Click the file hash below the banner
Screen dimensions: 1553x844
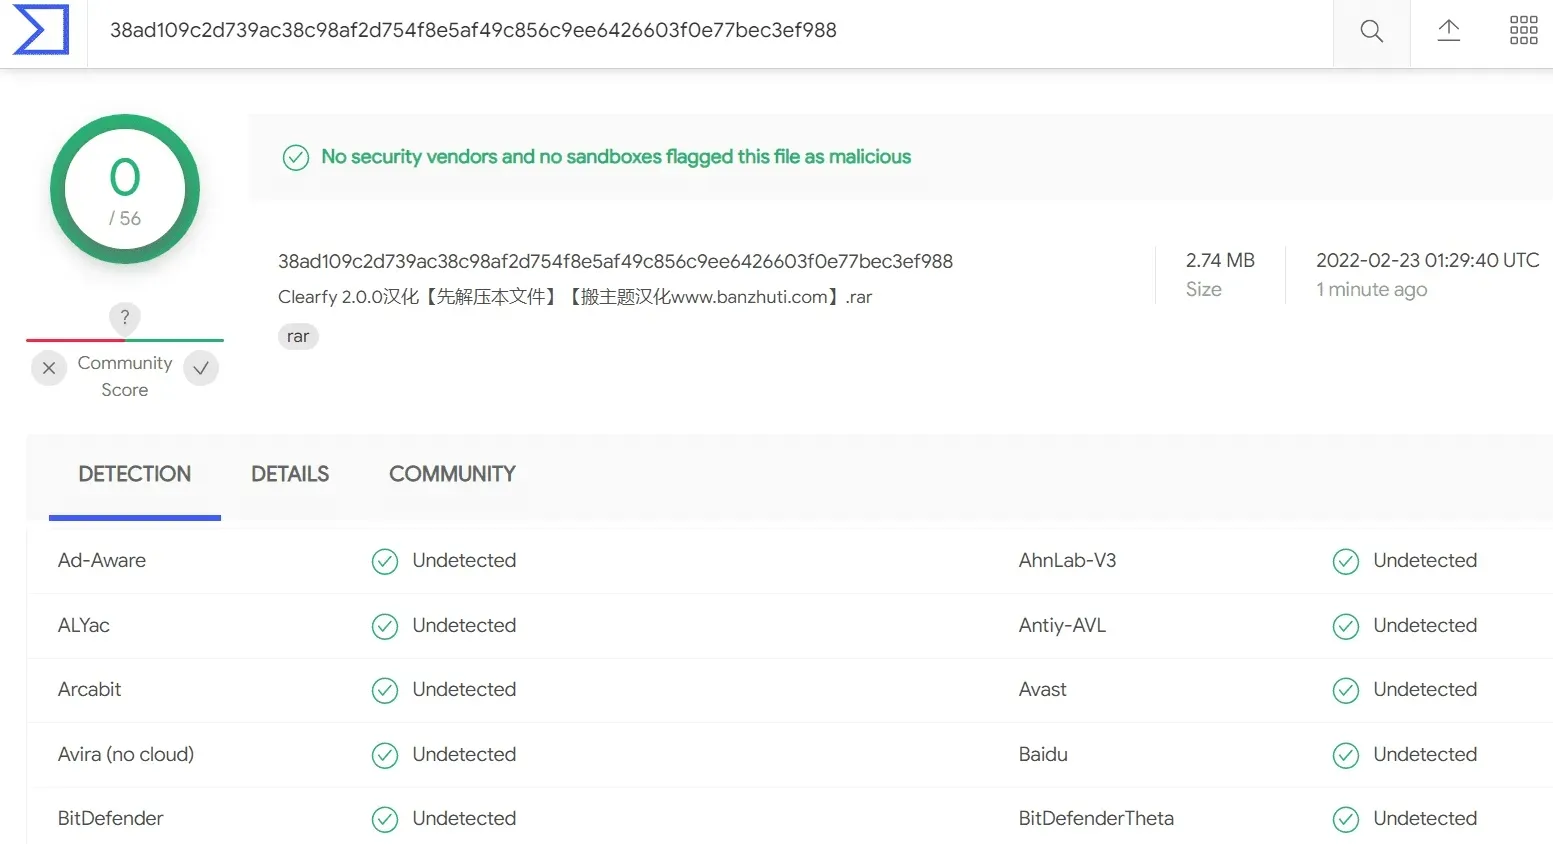[615, 261]
